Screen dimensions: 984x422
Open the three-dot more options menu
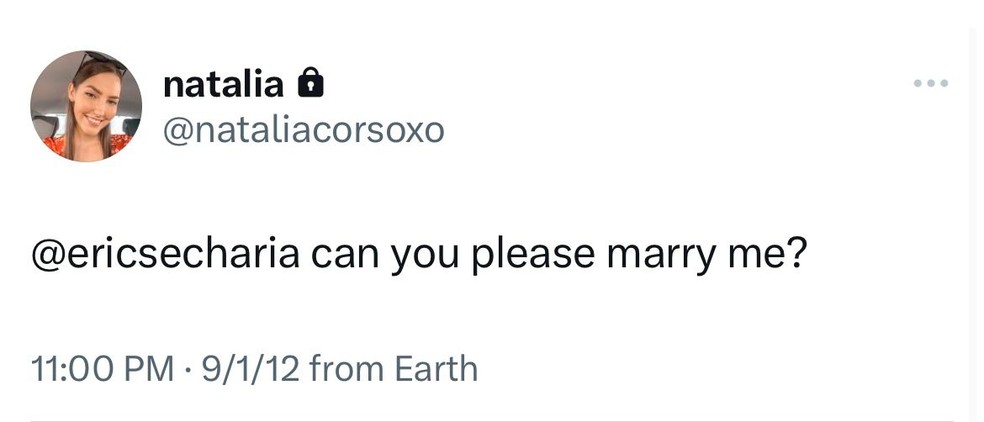point(931,83)
